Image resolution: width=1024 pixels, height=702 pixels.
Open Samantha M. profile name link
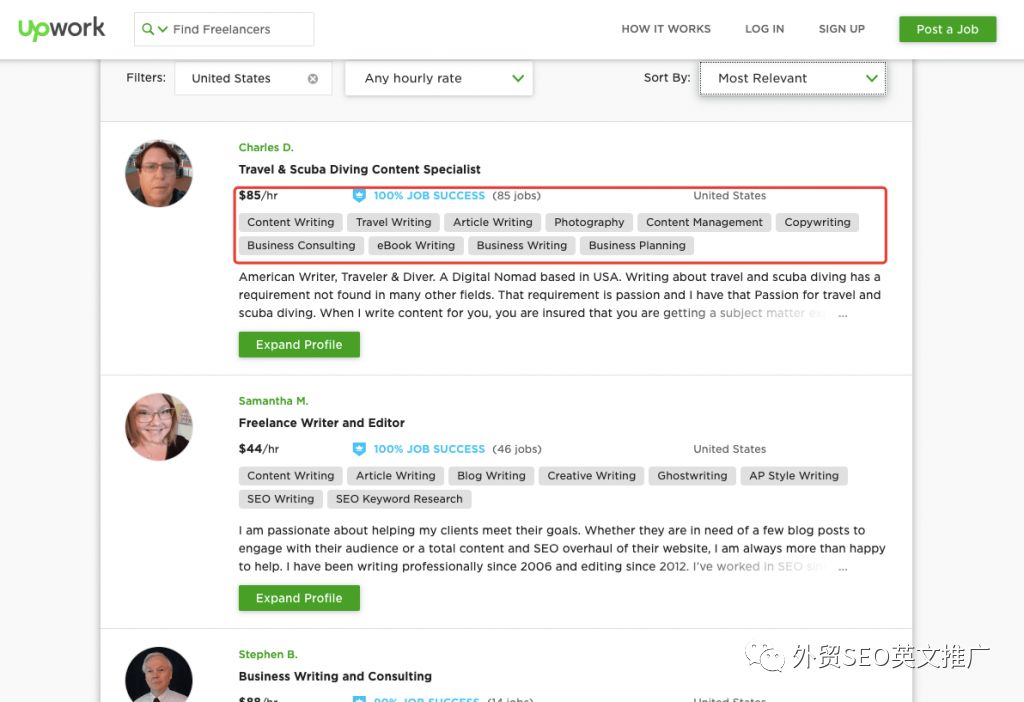273,401
